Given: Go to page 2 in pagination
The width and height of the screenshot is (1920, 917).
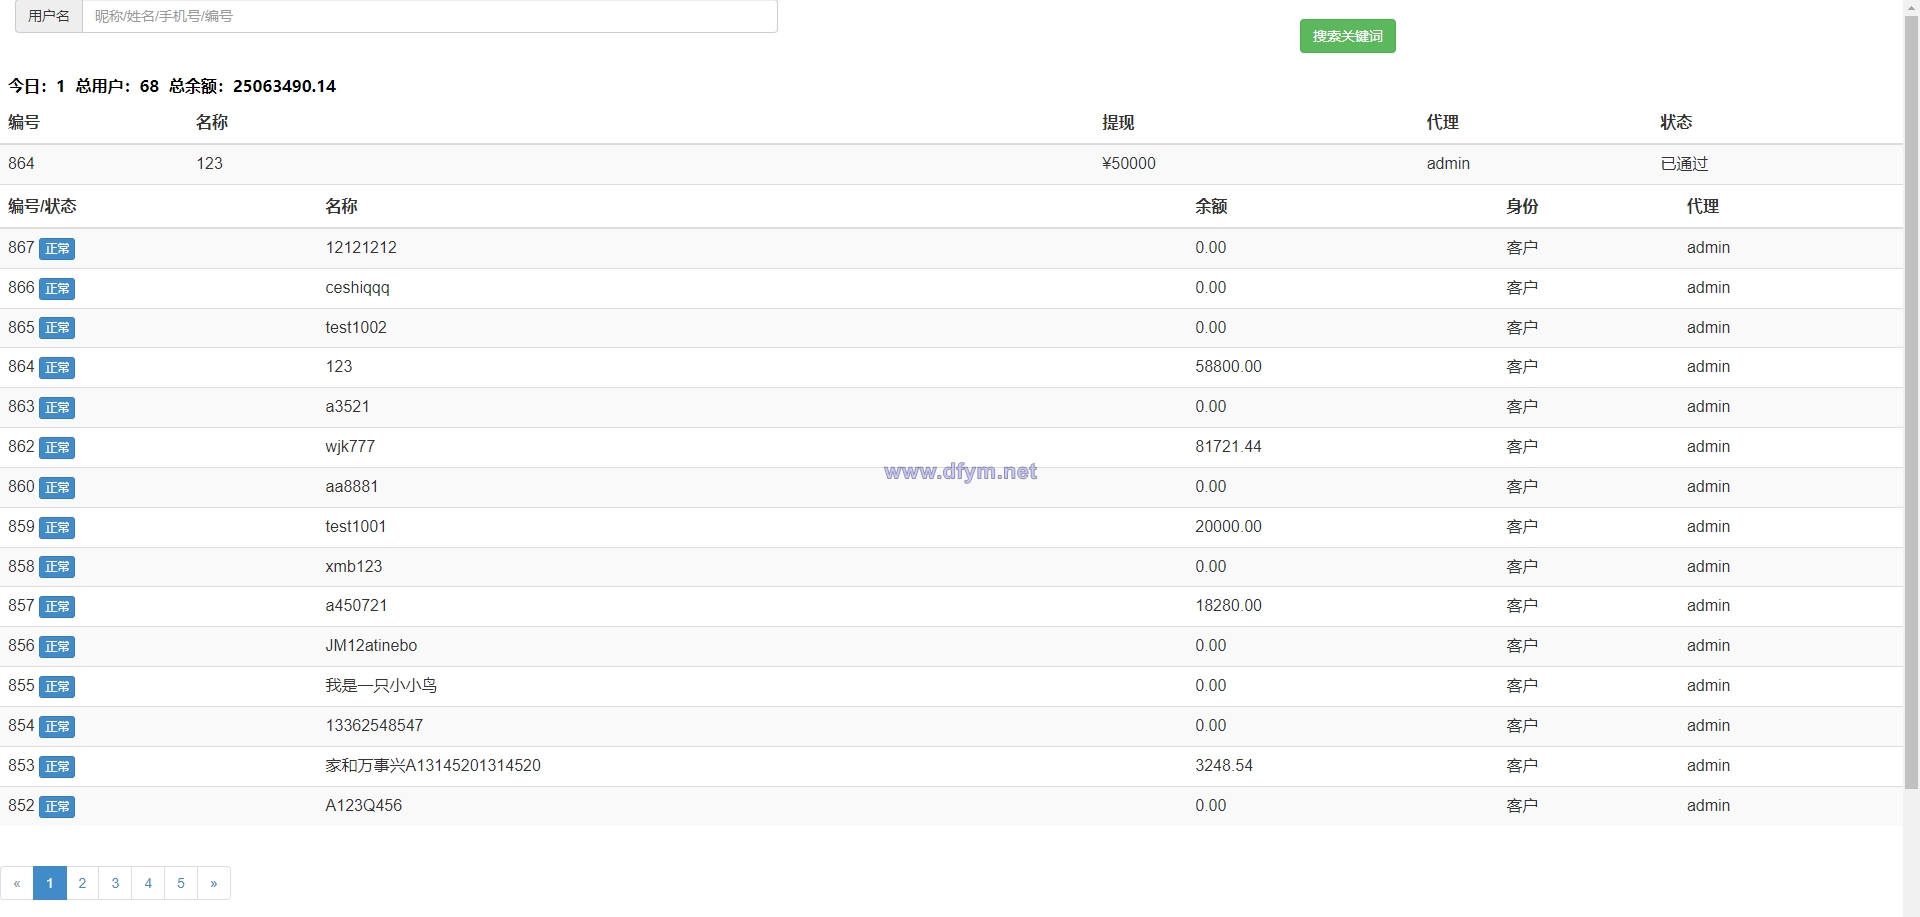Looking at the screenshot, I should 82,883.
